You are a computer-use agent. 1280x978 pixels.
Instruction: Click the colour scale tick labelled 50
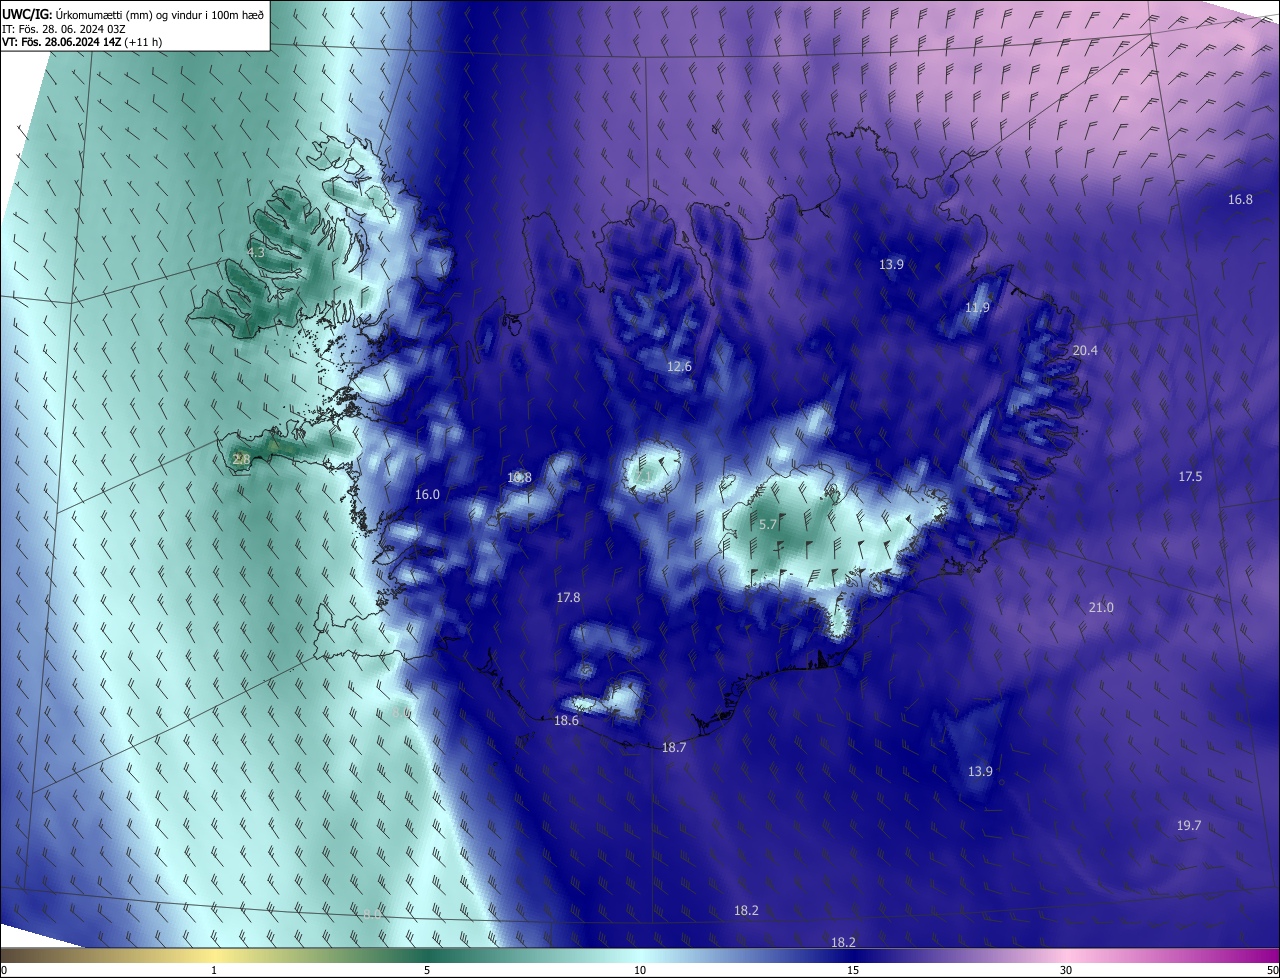click(x=1271, y=970)
